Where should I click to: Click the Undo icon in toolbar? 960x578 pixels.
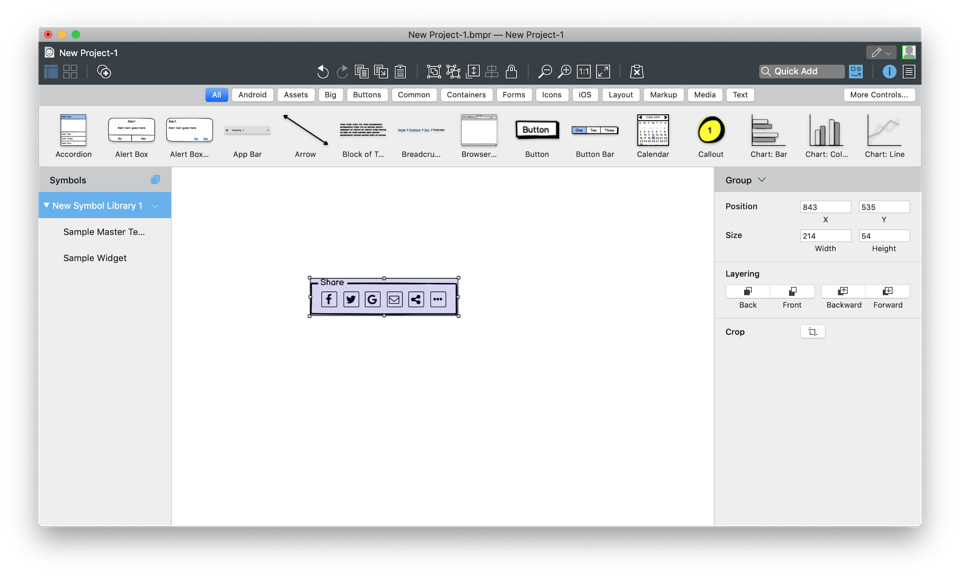click(x=322, y=72)
